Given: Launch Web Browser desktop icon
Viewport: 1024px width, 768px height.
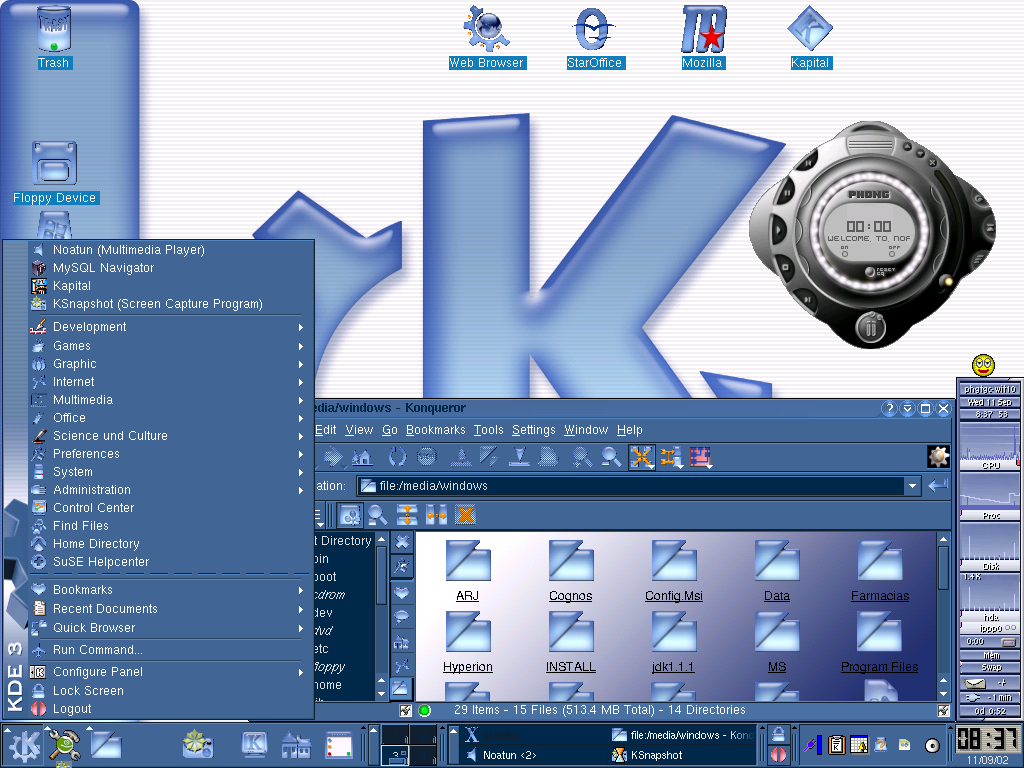Looking at the screenshot, I should pos(487,37).
